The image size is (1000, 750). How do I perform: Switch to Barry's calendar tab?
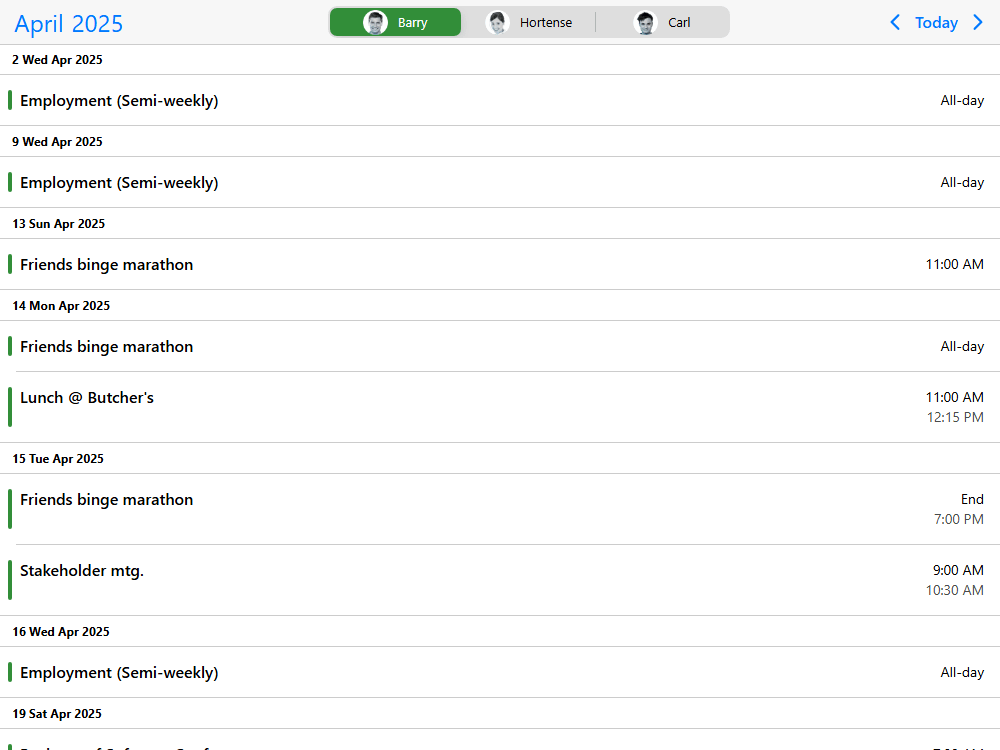pyautogui.click(x=395, y=22)
